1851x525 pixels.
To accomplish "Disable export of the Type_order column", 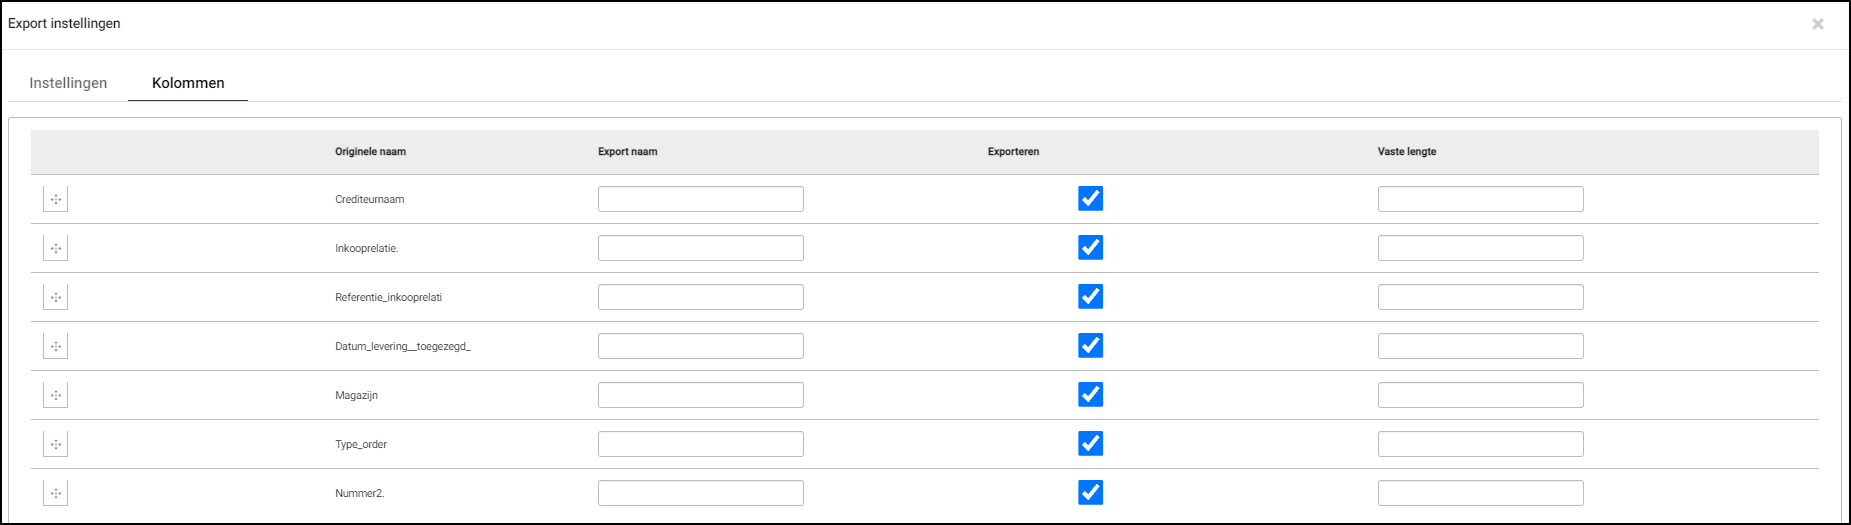I will click(x=1090, y=444).
